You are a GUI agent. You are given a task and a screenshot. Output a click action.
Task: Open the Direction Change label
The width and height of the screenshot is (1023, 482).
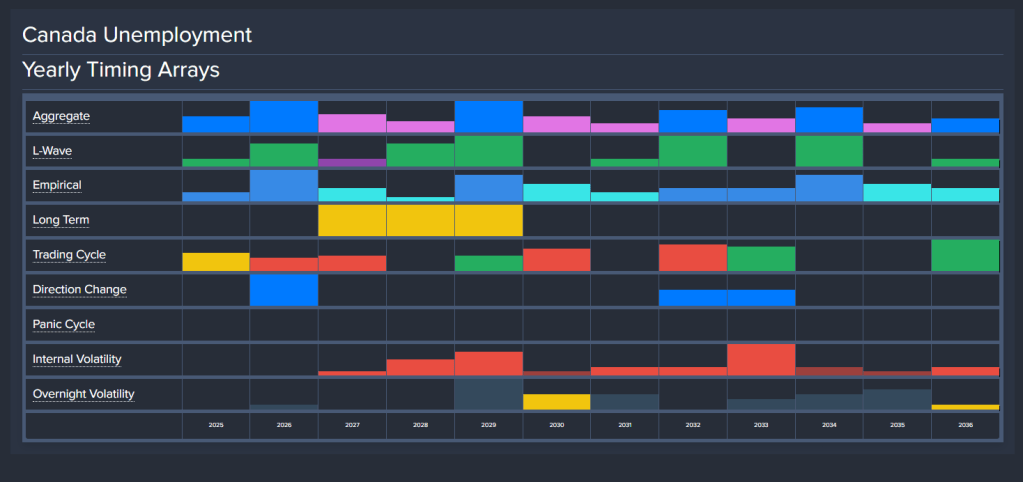point(80,290)
